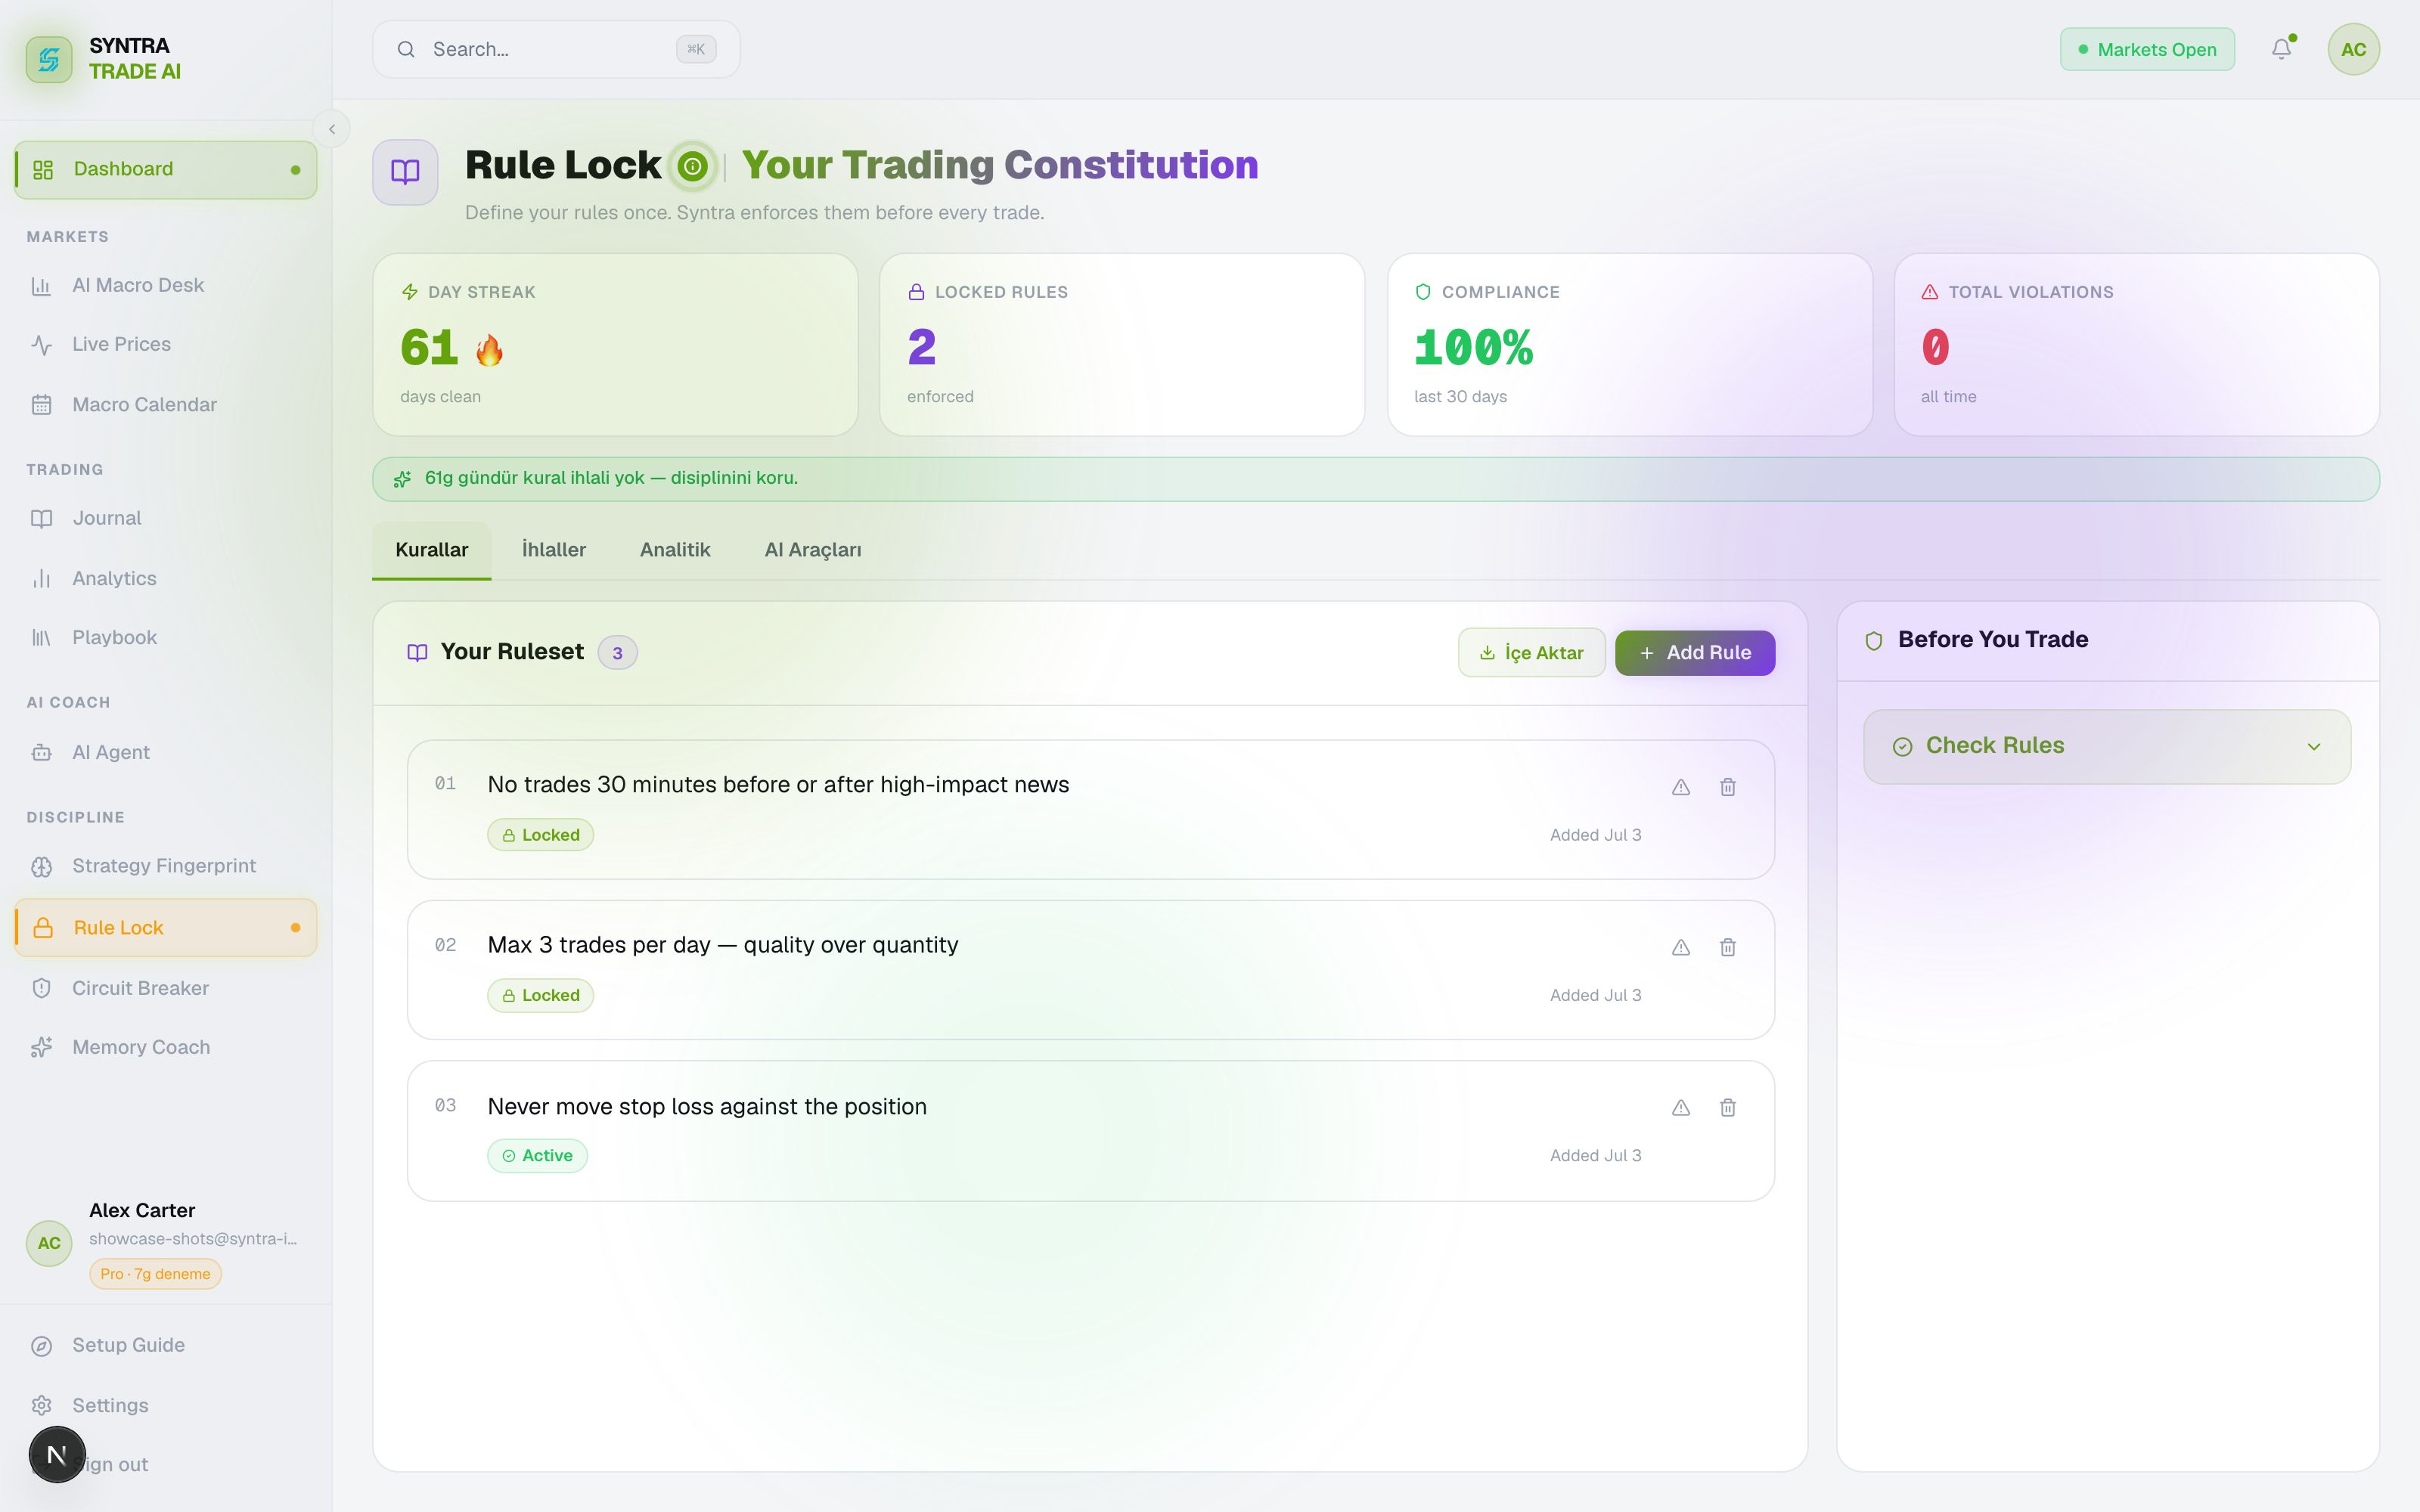Click the Active badge on rule 03
Image resolution: width=2420 pixels, height=1512 pixels.
click(537, 1156)
